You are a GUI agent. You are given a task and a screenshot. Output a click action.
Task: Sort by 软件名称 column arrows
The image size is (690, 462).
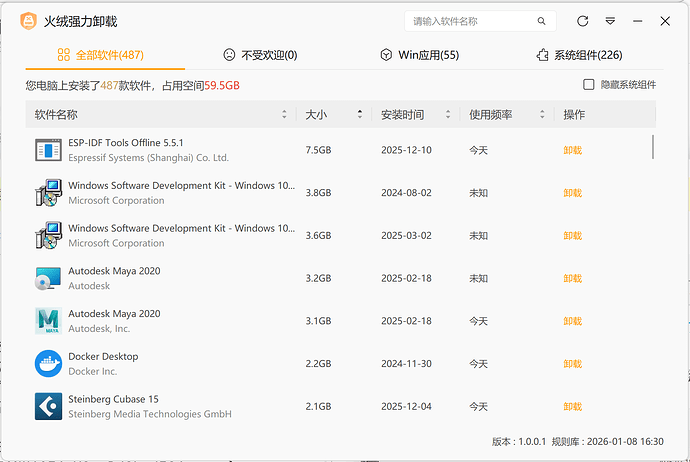coord(284,114)
